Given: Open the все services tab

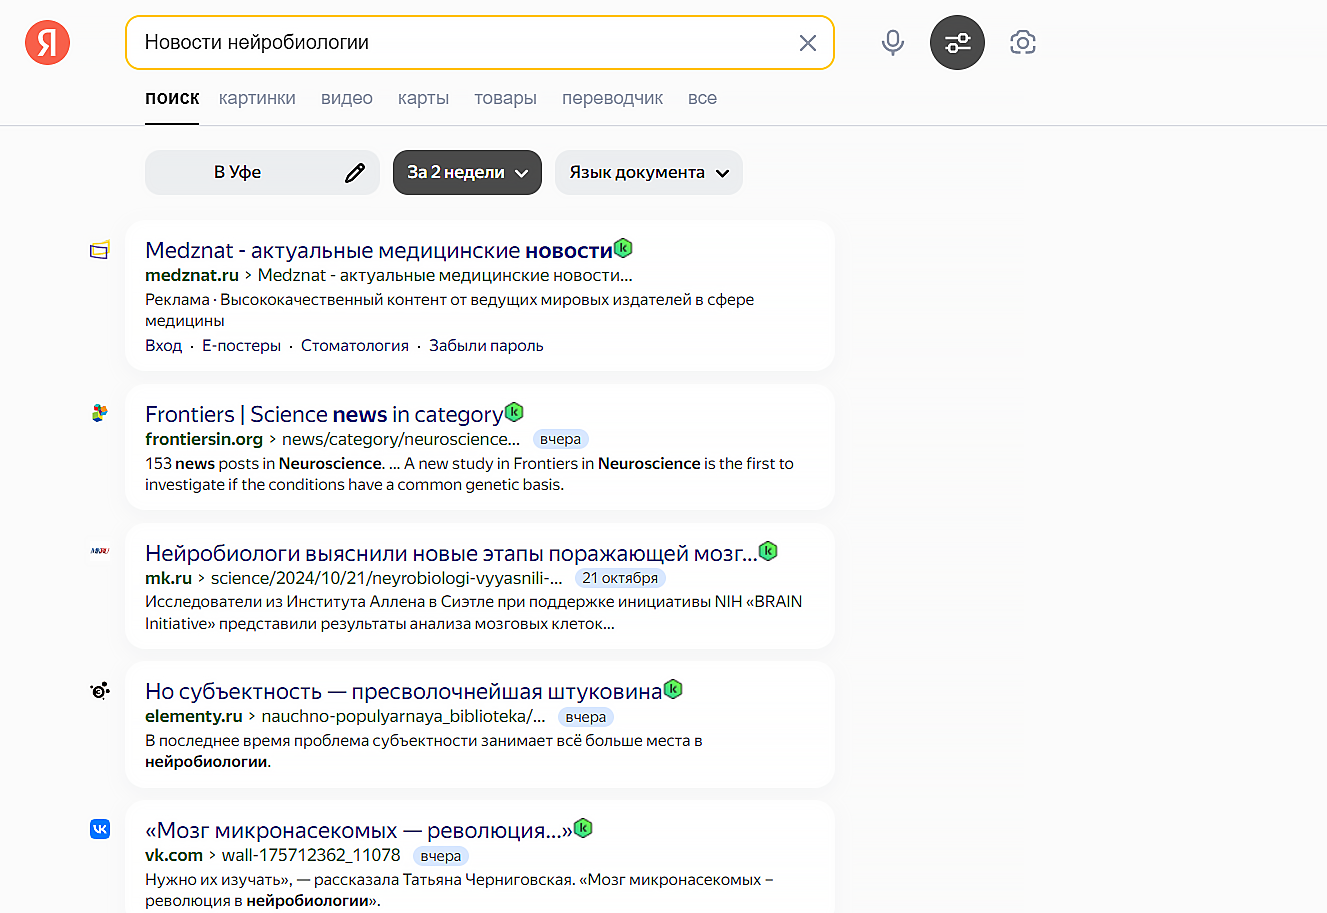Looking at the screenshot, I should point(702,98).
